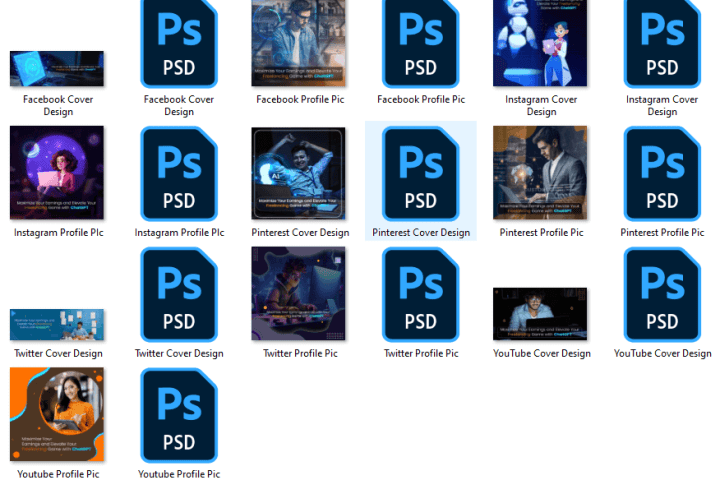This screenshot has height=480, width=720.
Task: Click "Twitter Cover Design" label under the image thumbnail
Action: point(58,353)
